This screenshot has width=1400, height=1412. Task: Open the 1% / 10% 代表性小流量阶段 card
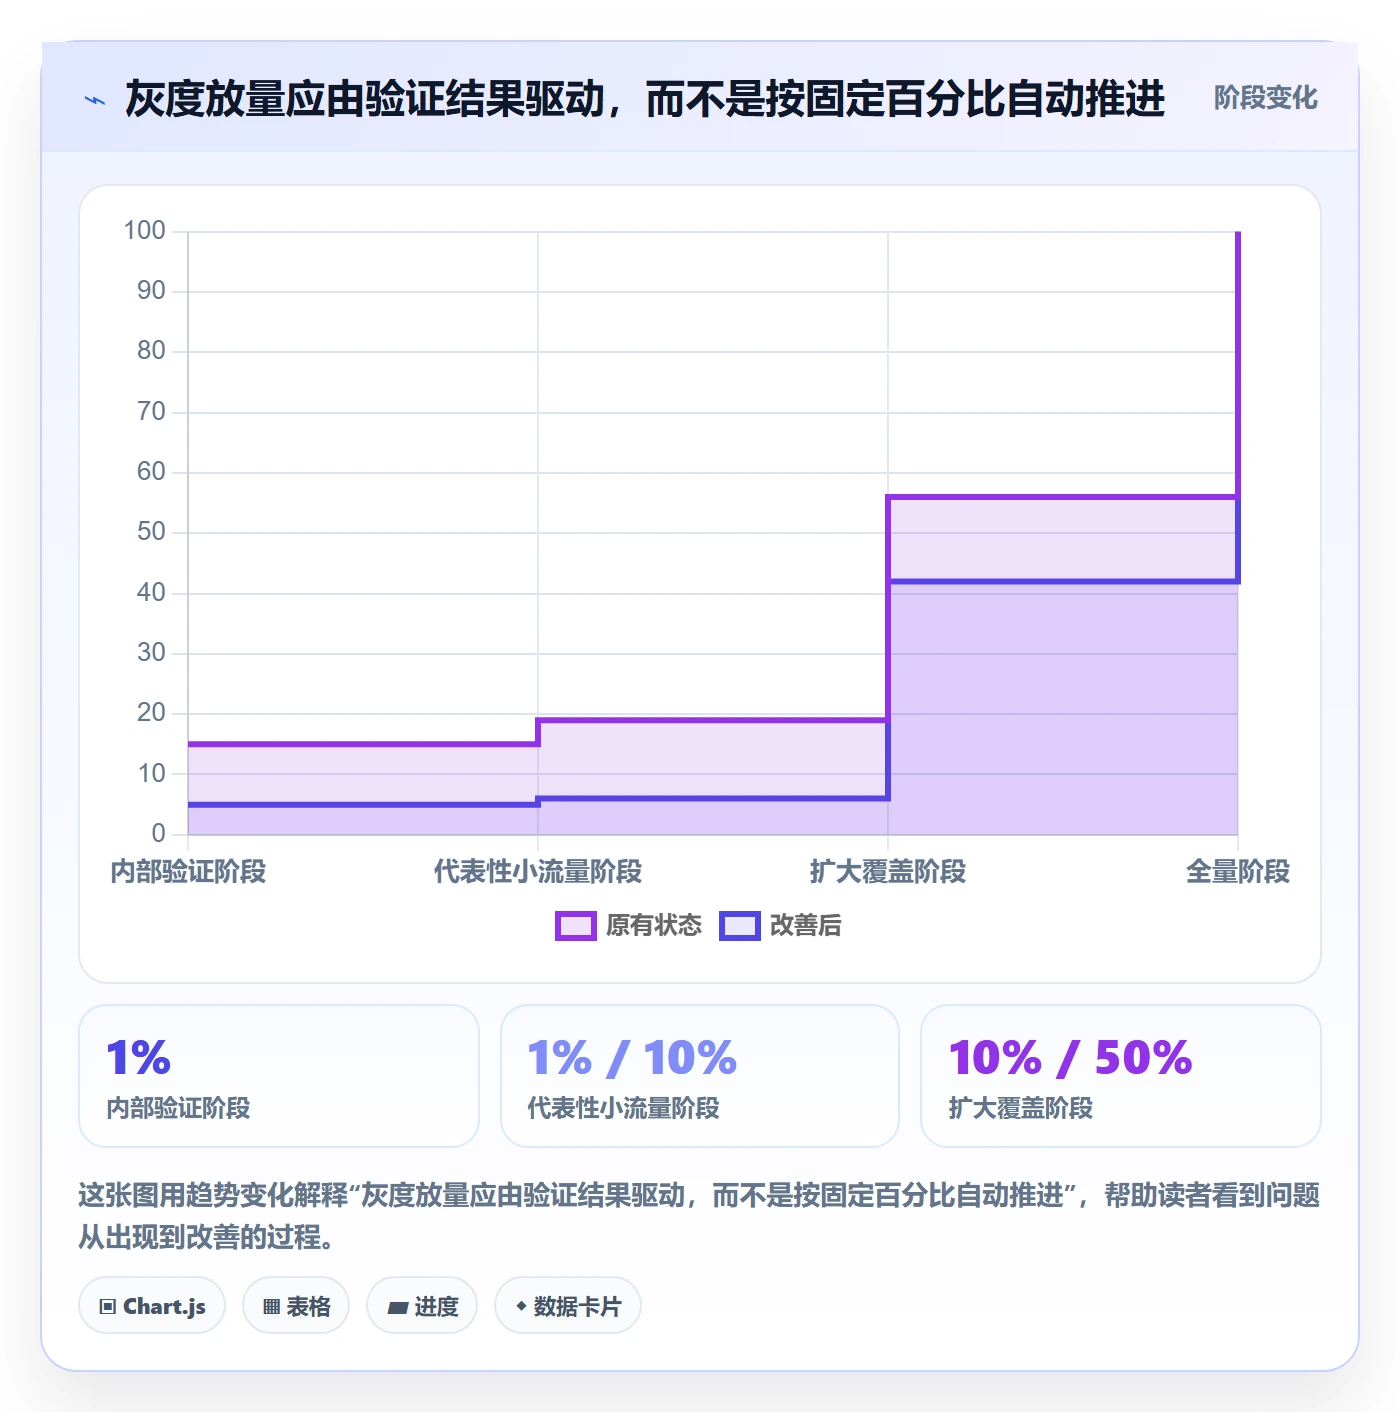point(700,1076)
